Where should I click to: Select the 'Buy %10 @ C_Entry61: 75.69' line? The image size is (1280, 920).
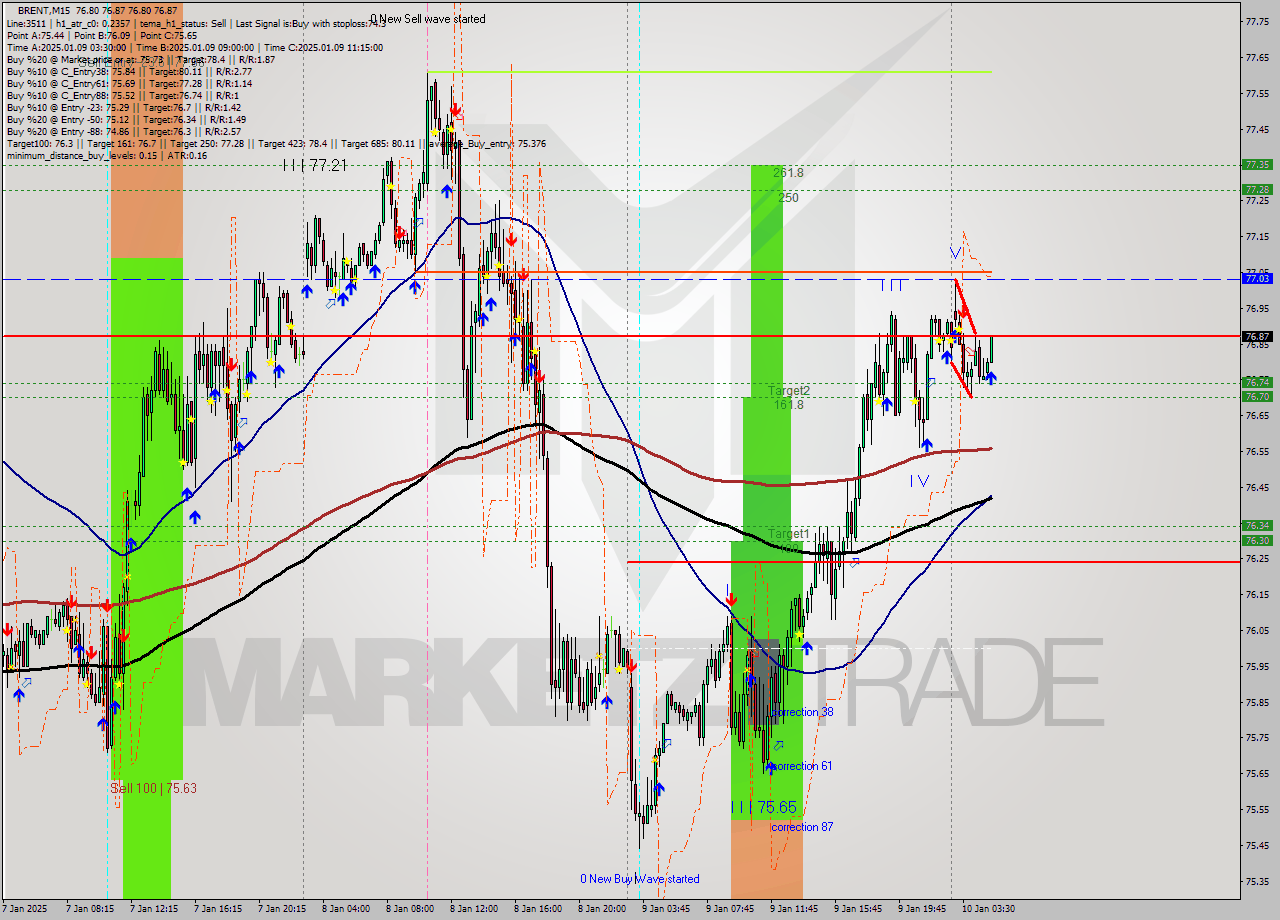pos(129,83)
